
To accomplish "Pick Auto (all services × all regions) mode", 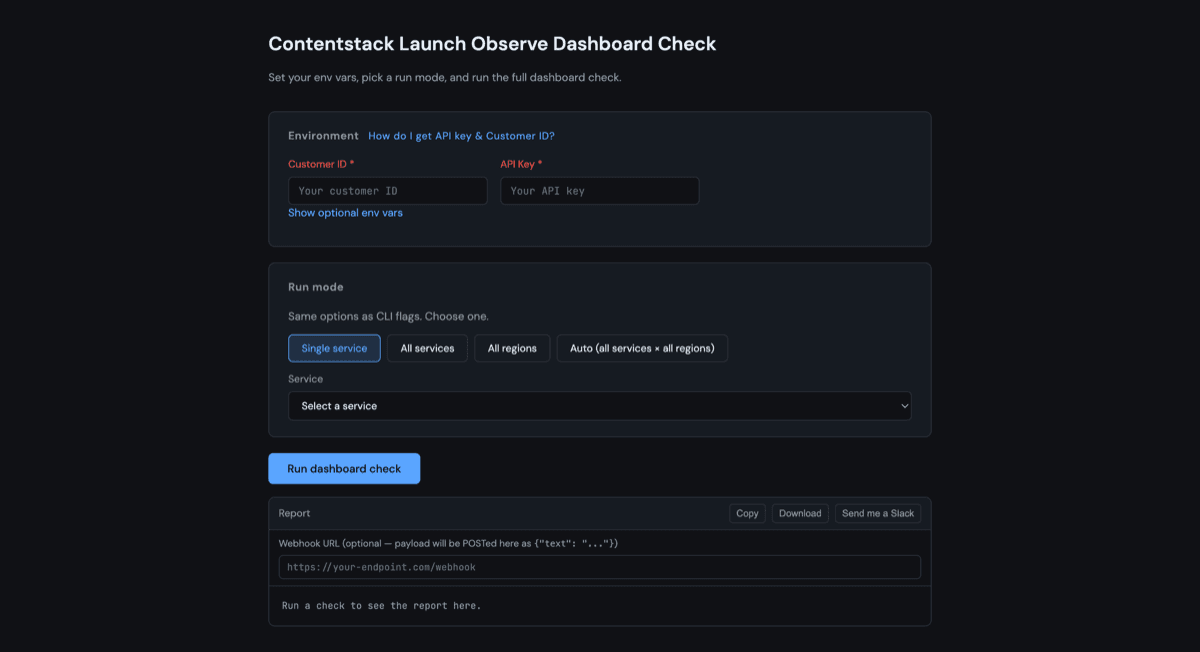I will point(642,348).
